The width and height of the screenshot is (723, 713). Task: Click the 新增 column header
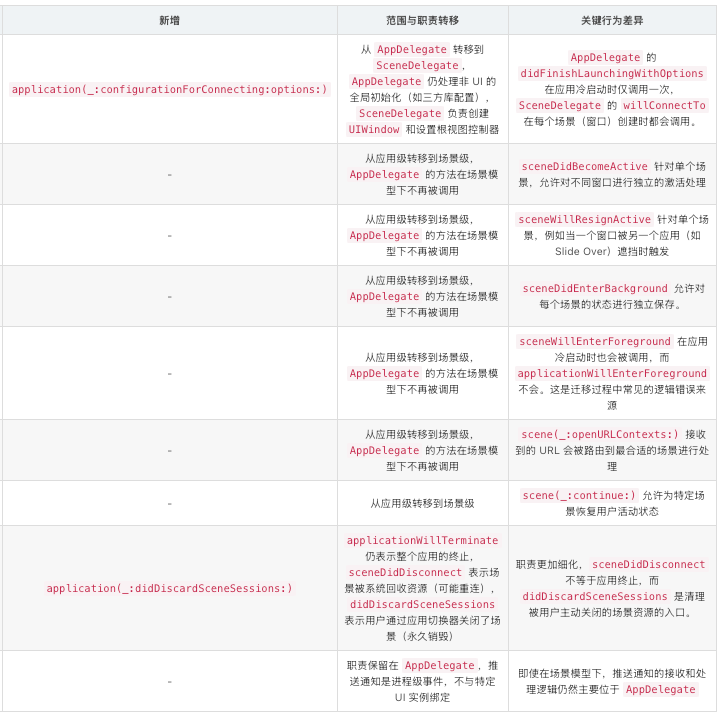[x=169, y=20]
